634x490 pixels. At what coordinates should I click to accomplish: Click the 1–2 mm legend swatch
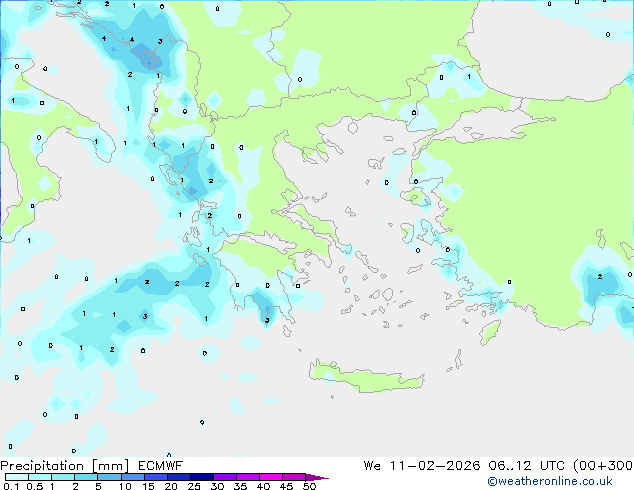click(63, 477)
